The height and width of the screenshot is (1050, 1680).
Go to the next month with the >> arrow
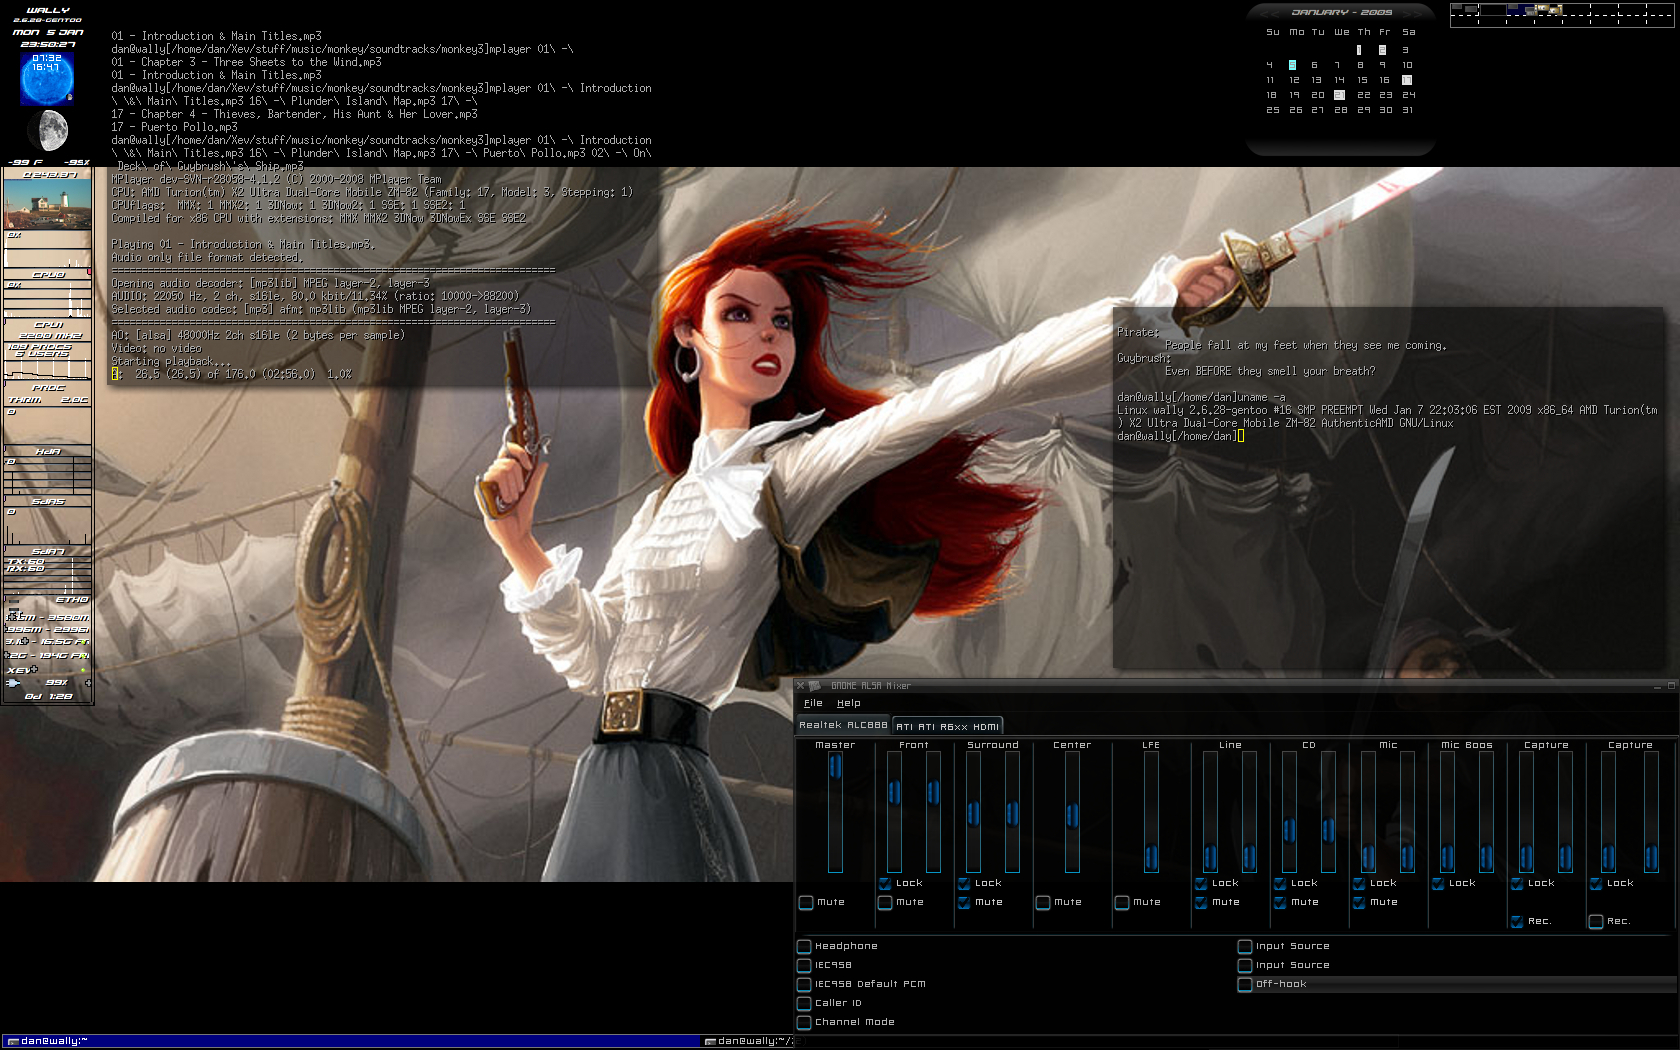tap(1411, 13)
